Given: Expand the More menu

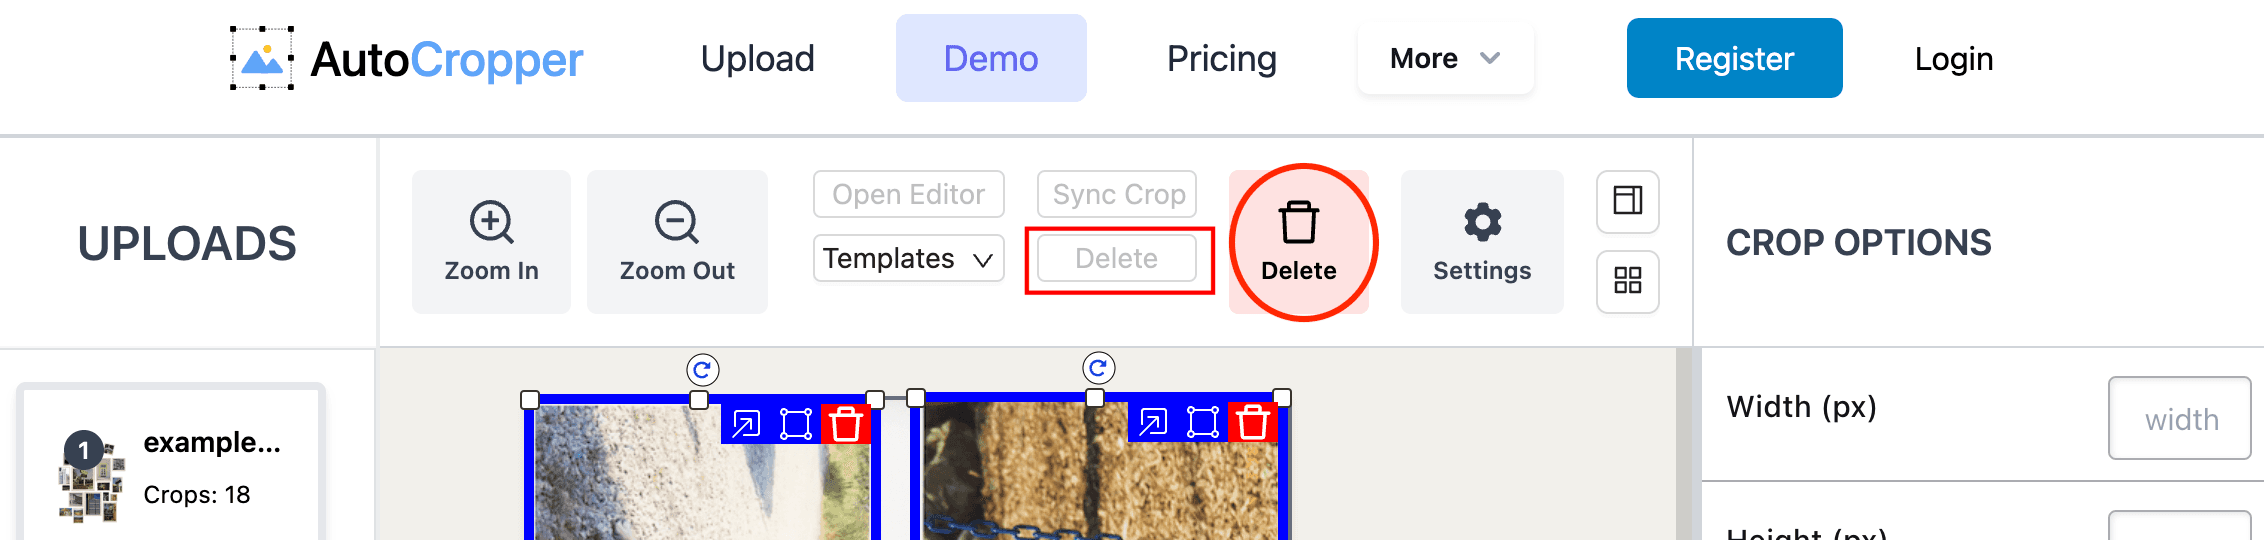Looking at the screenshot, I should (1445, 58).
